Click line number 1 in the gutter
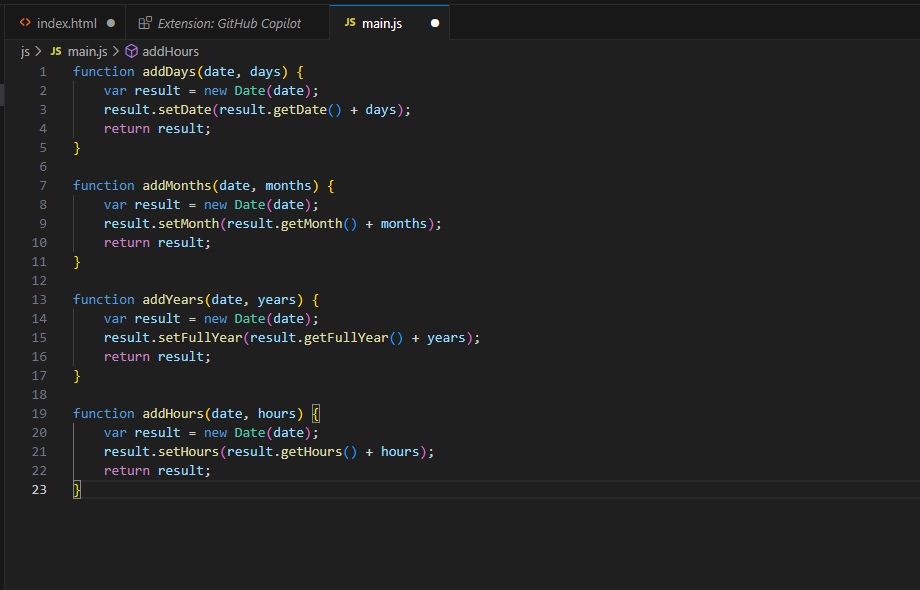The width and height of the screenshot is (920, 590). click(43, 72)
